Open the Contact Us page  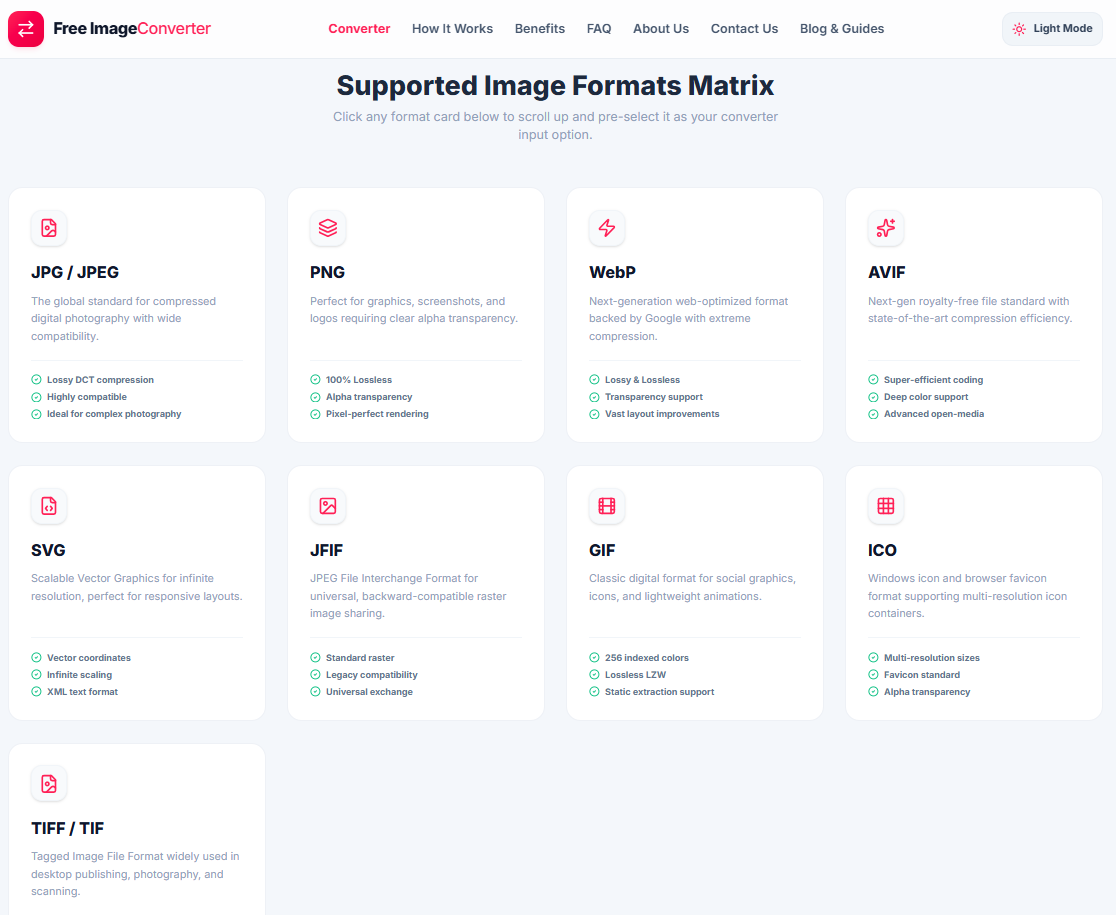pos(744,29)
